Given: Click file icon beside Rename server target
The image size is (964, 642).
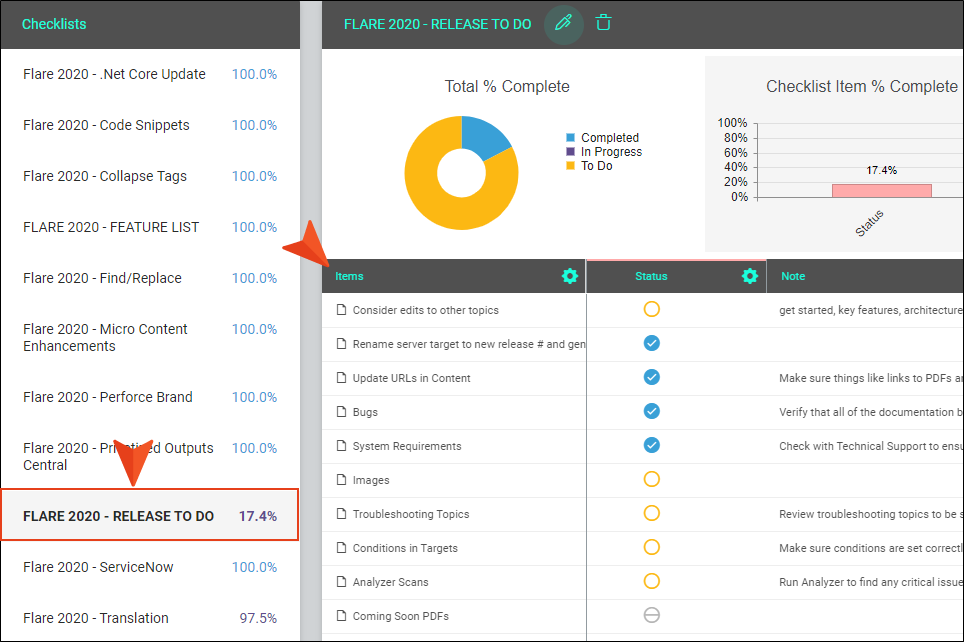Looking at the screenshot, I should [x=341, y=343].
